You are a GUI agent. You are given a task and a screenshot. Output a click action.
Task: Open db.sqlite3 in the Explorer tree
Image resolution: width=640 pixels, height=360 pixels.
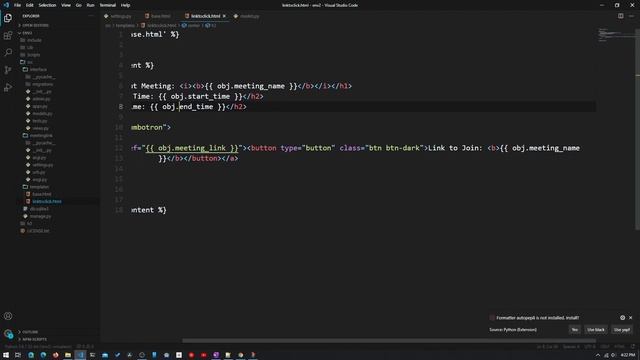point(39,209)
